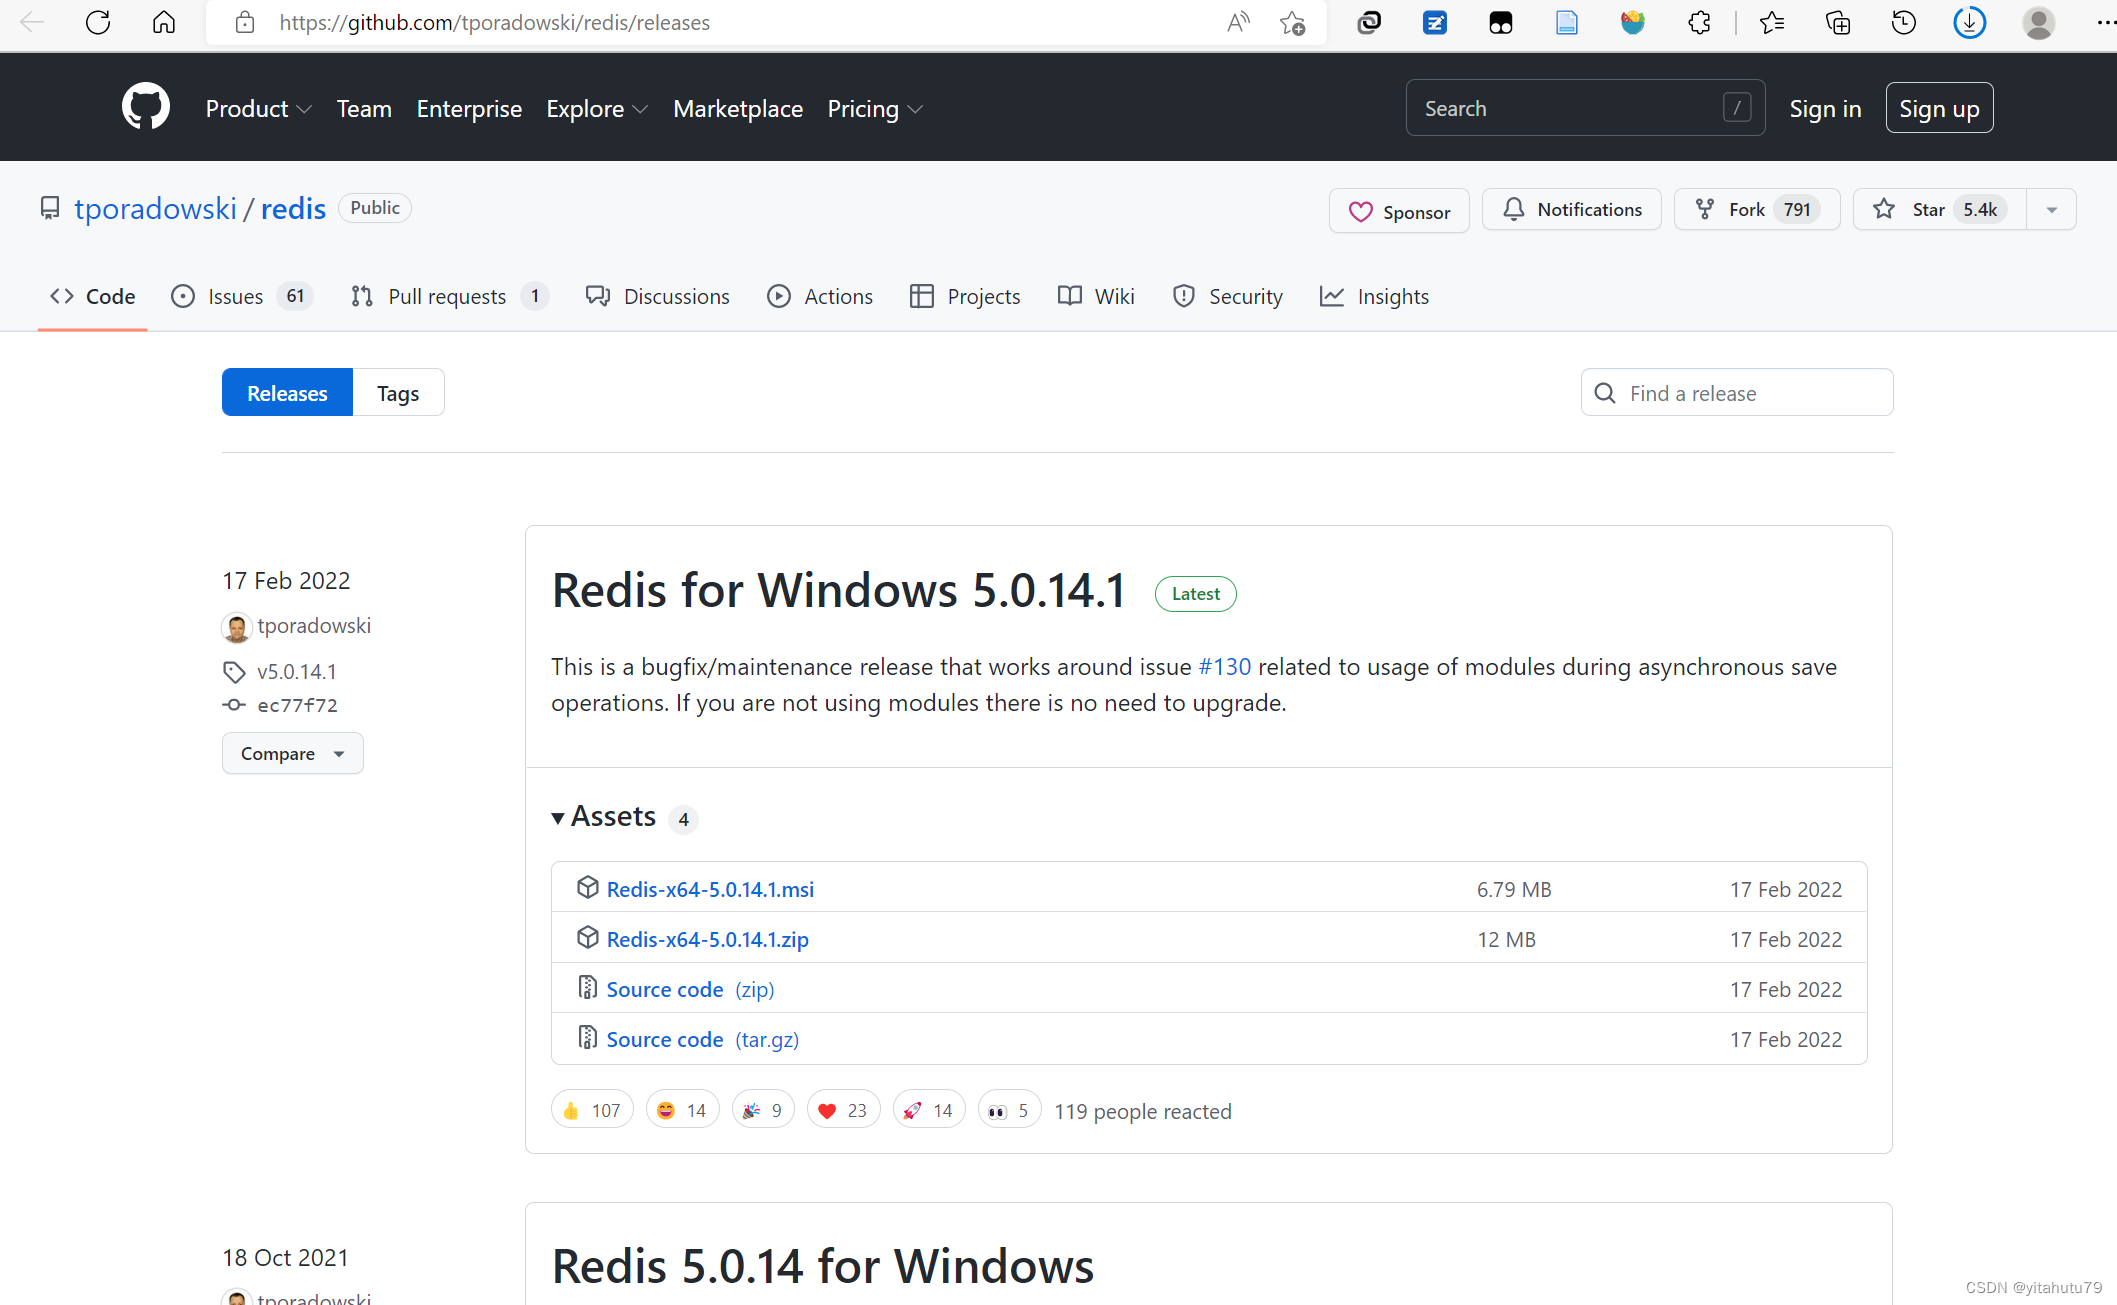The height and width of the screenshot is (1305, 2117).
Task: Download Source code (tar.gz)
Action: (x=702, y=1039)
